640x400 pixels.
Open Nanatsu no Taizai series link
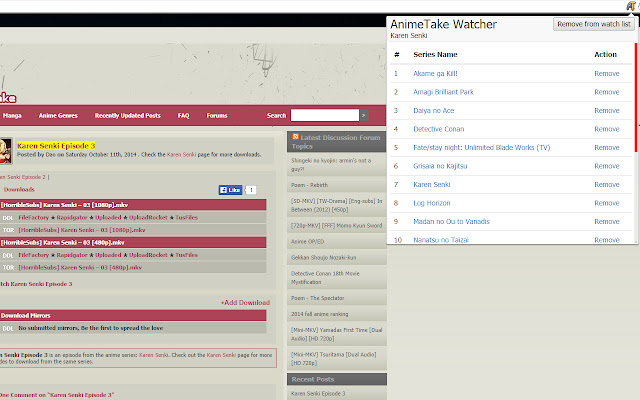(441, 240)
